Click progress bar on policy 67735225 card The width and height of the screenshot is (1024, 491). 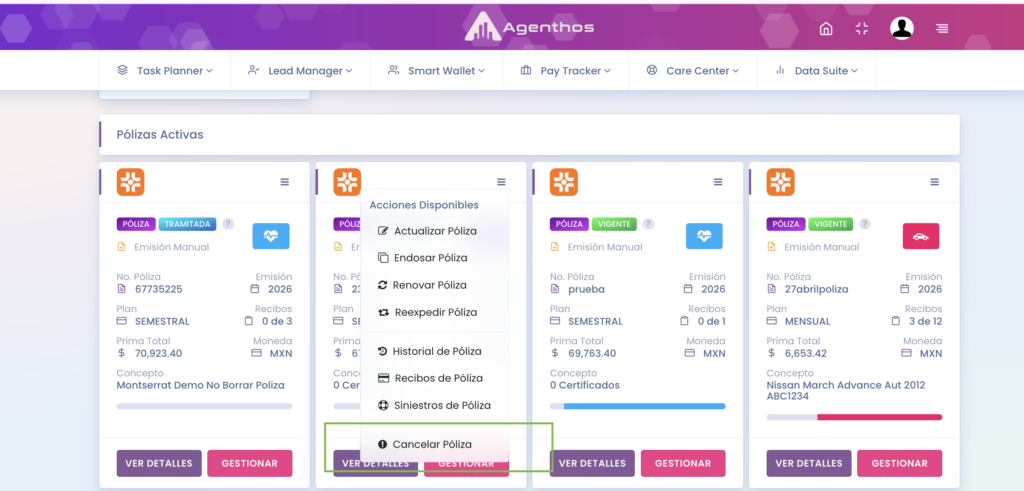click(204, 406)
